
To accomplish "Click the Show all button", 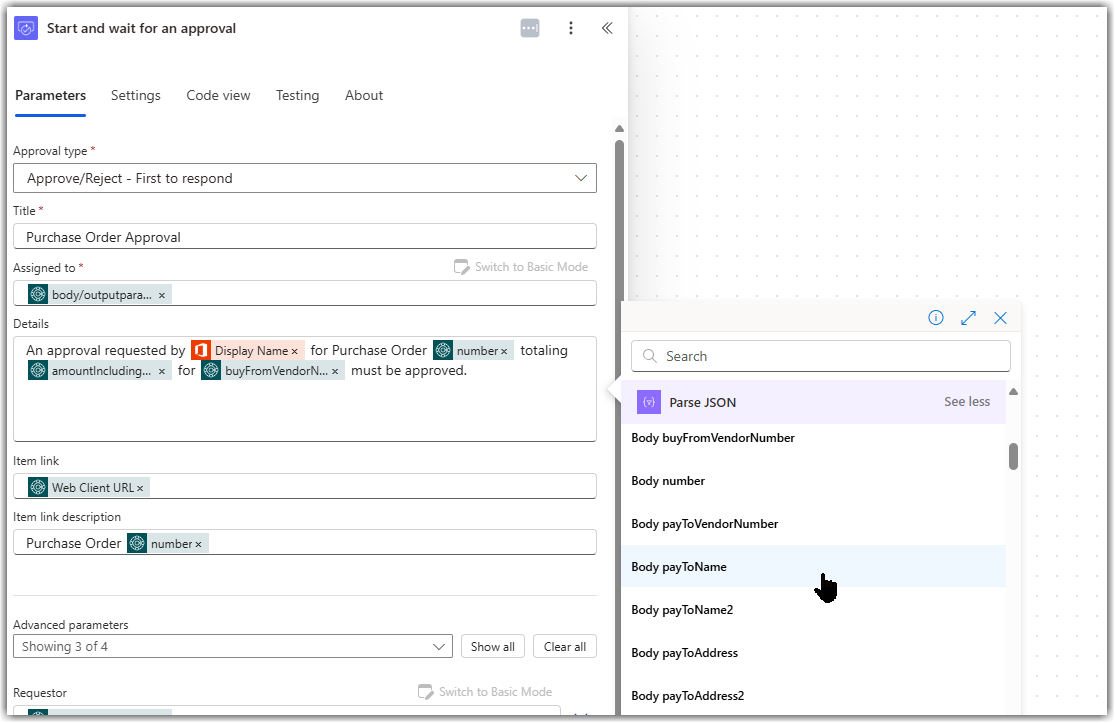I will click(x=492, y=646).
